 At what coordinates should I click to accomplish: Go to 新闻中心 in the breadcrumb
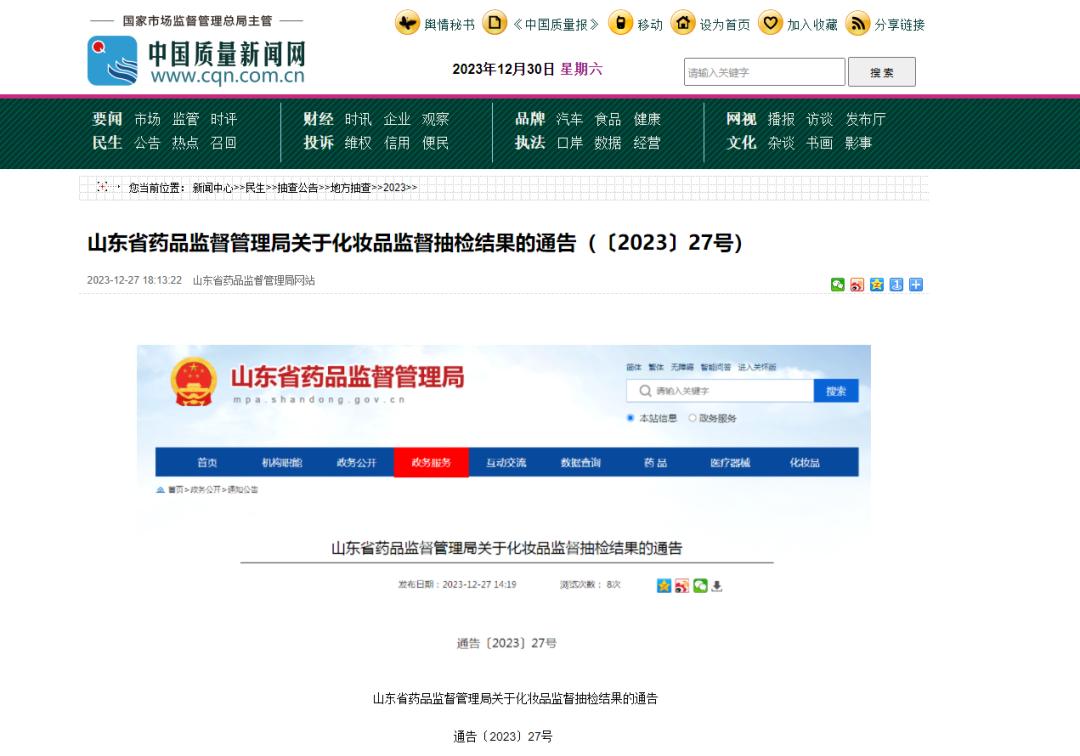[213, 187]
